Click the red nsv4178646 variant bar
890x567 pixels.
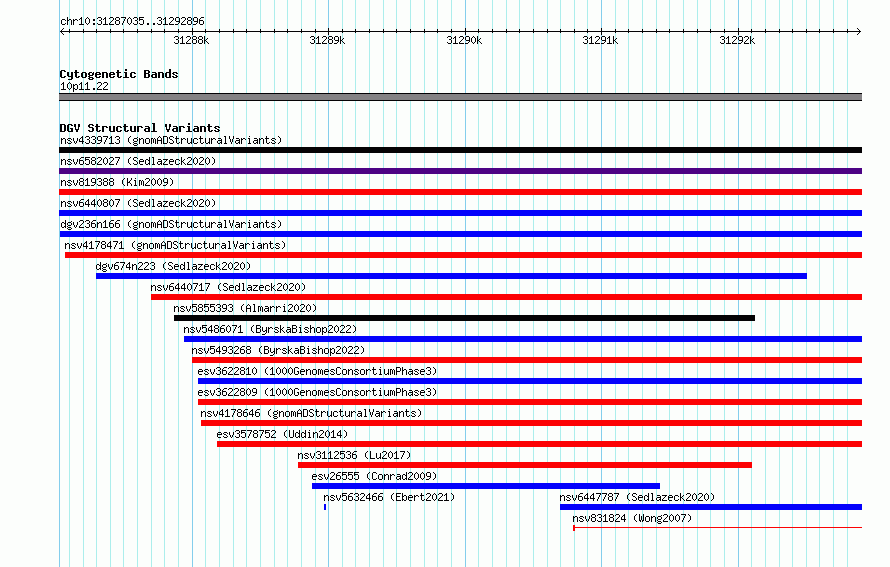click(x=531, y=423)
